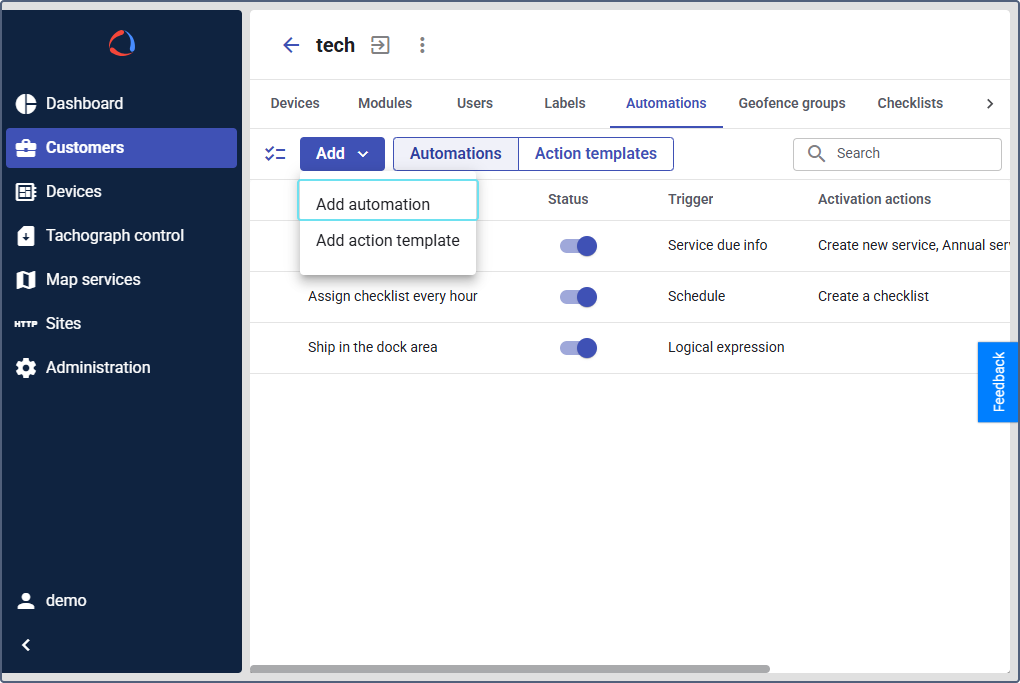This screenshot has width=1020, height=683.
Task: Click the login-as icon next to tech
Action: click(380, 45)
